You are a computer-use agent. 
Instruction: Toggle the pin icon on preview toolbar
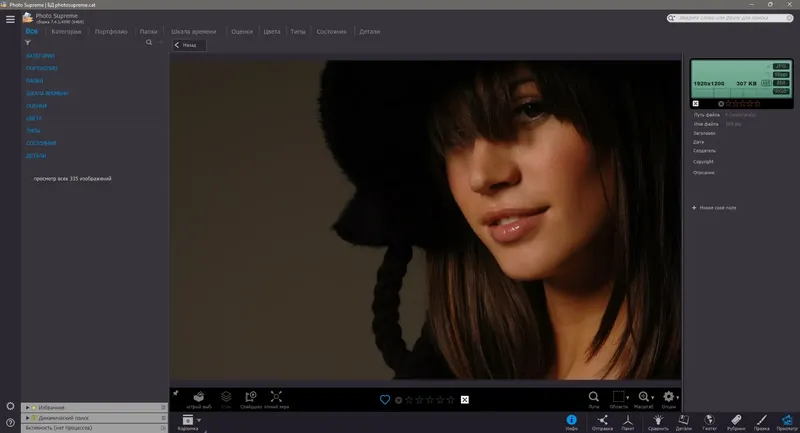(x=176, y=393)
